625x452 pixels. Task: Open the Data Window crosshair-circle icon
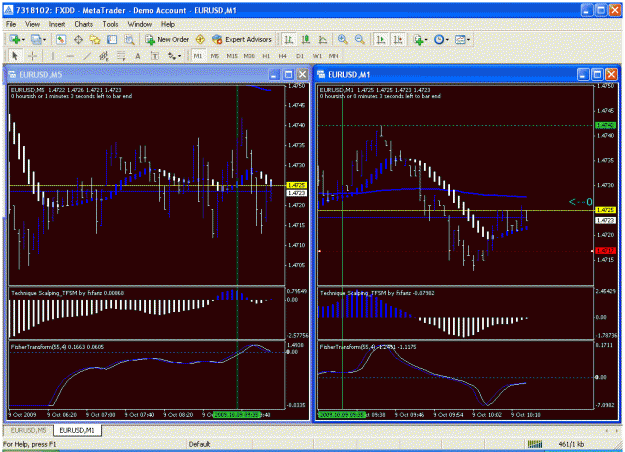point(79,39)
